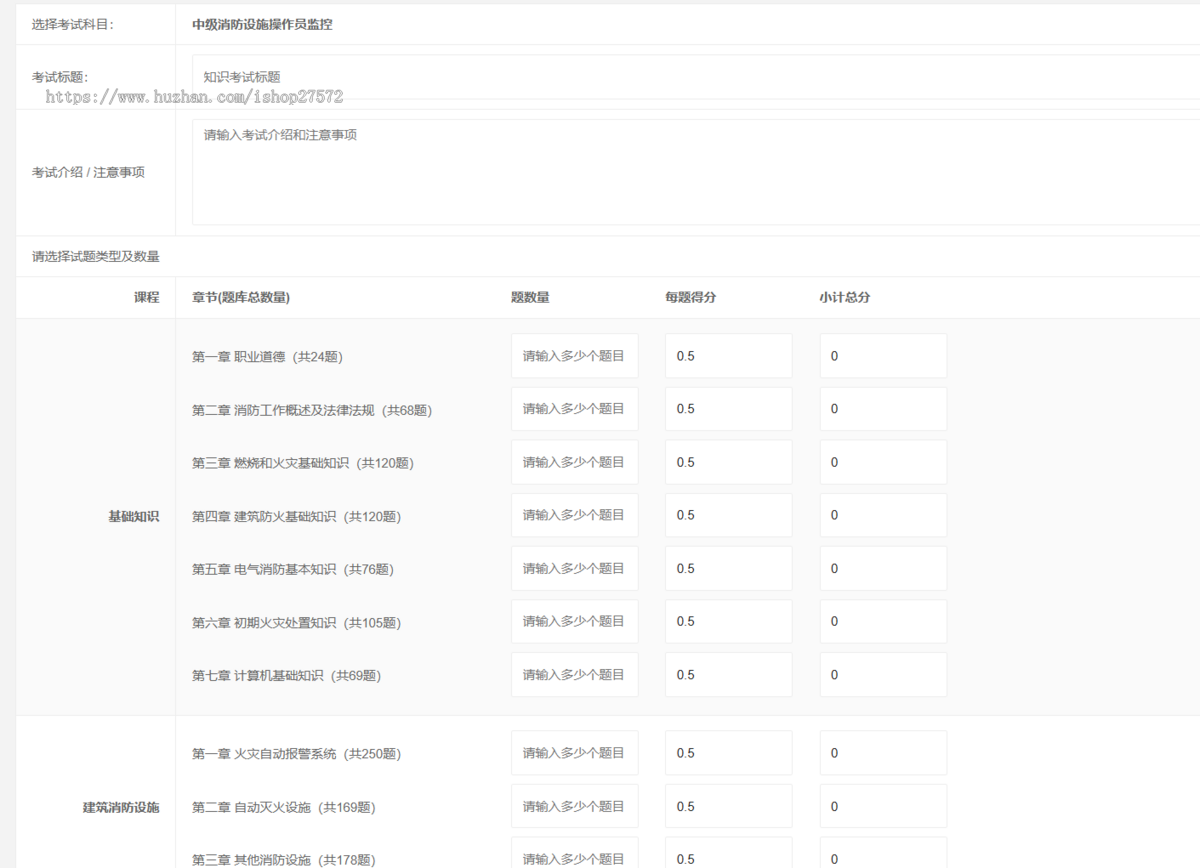The height and width of the screenshot is (868, 1200).
Task: Click 小计总分 field for 消防工作概述及法律法规 row
Action: tap(883, 409)
